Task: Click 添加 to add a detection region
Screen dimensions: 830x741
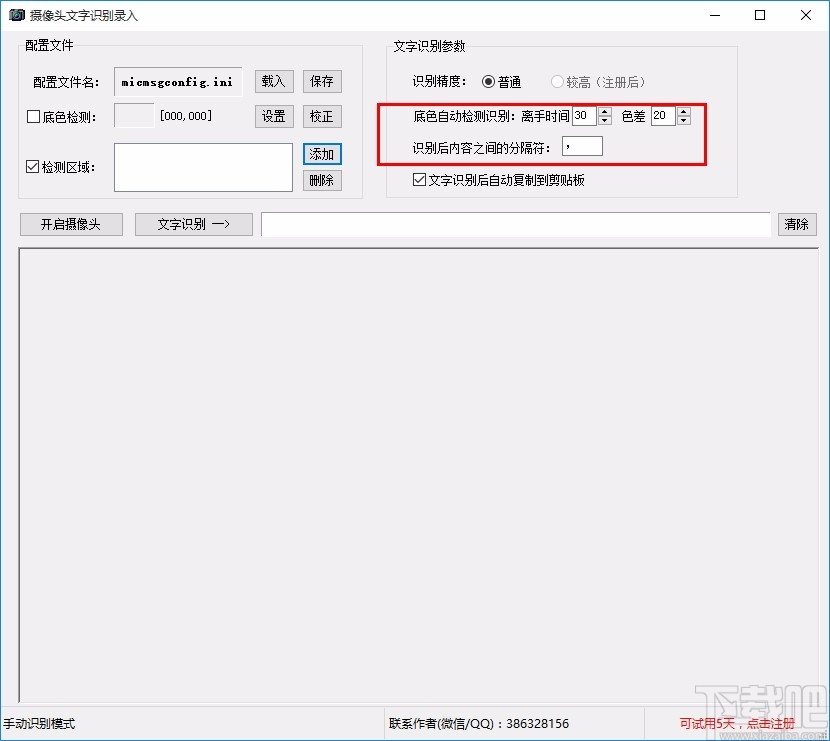Action: coord(322,154)
